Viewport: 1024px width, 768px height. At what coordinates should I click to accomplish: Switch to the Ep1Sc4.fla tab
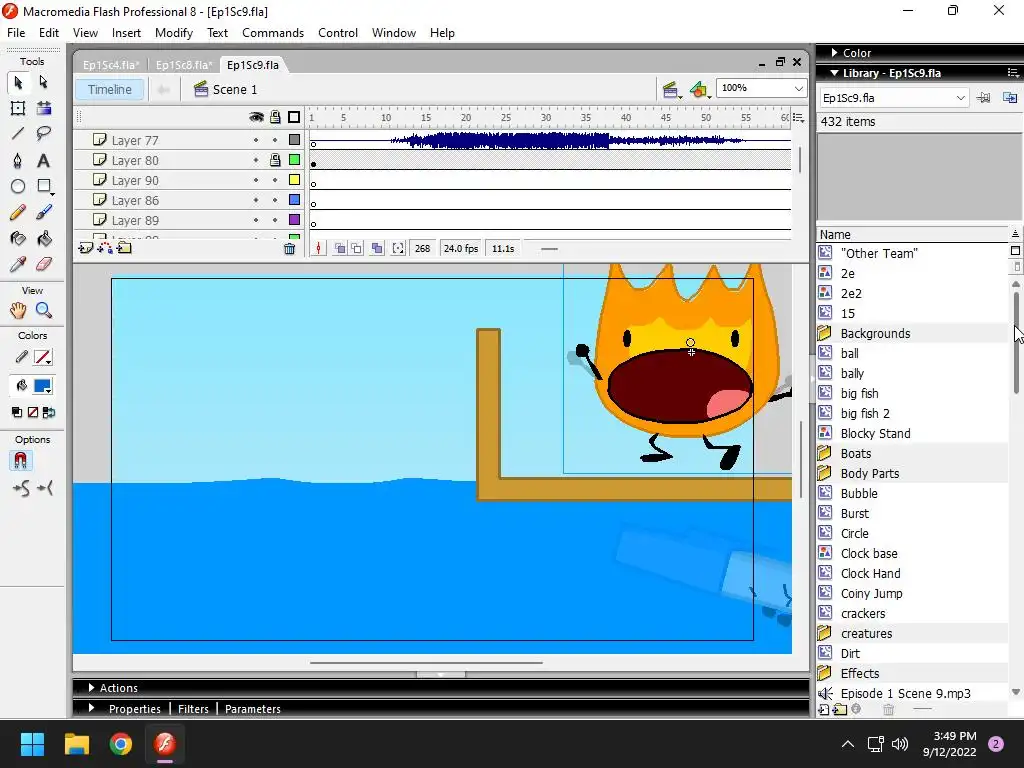point(110,65)
